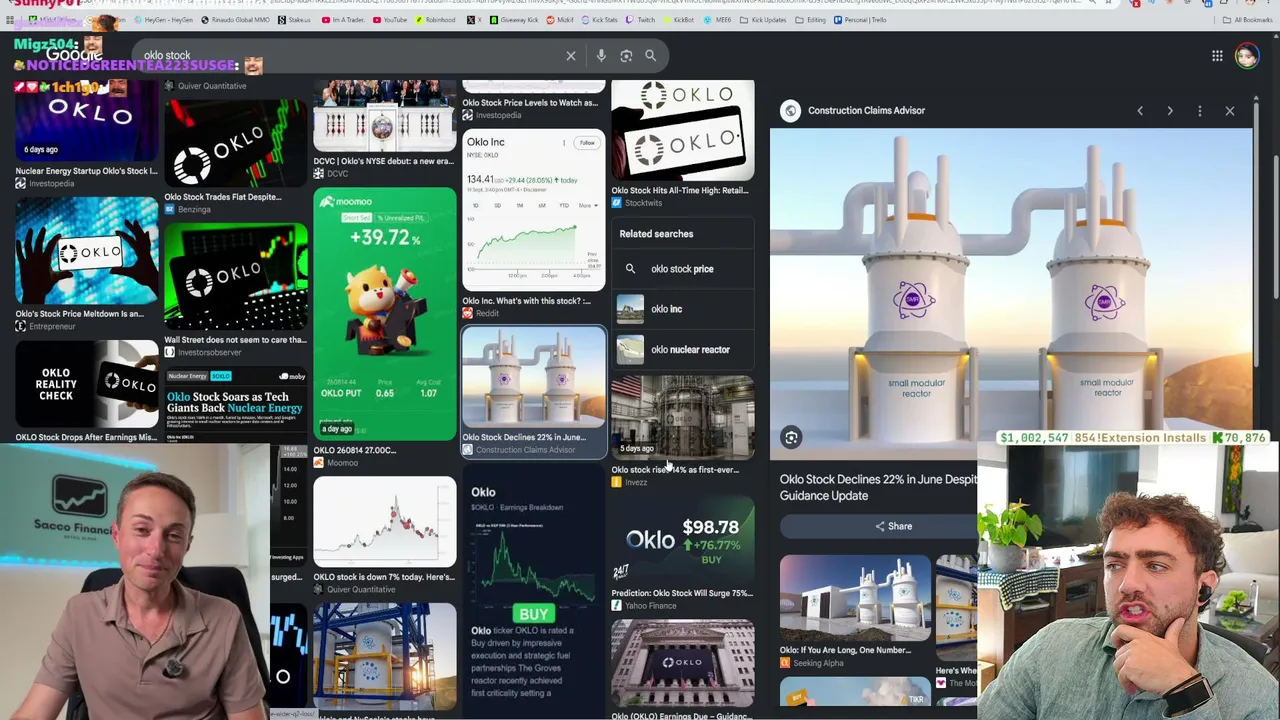
Task: Share the Oklo reactor image
Action: click(893, 526)
